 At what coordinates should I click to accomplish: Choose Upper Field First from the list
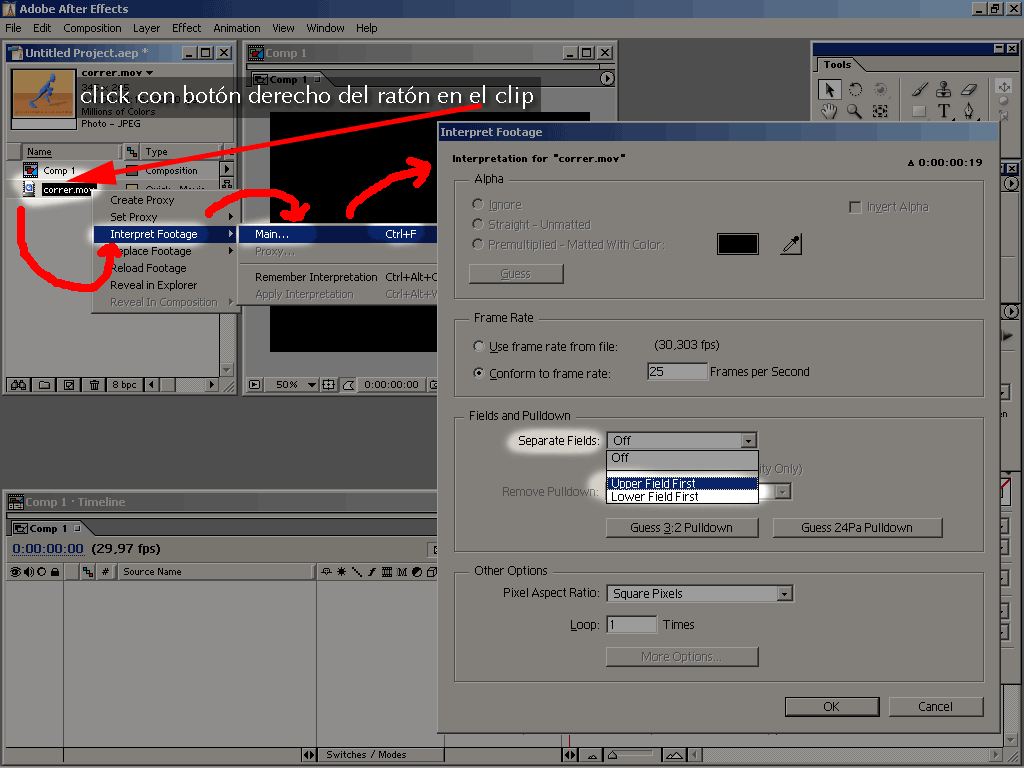(682, 484)
